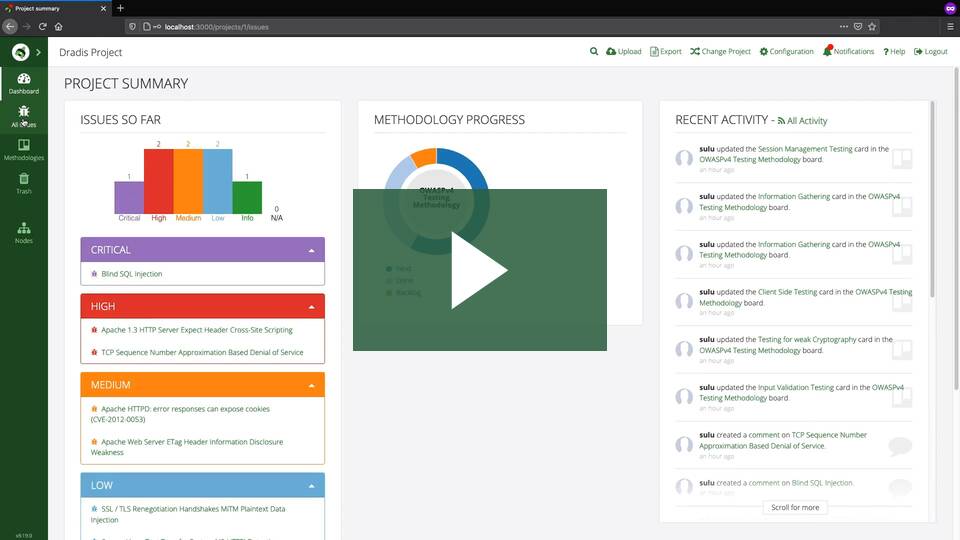Click the purple Critical bar in chart
960x540 pixels.
[x=129, y=197]
